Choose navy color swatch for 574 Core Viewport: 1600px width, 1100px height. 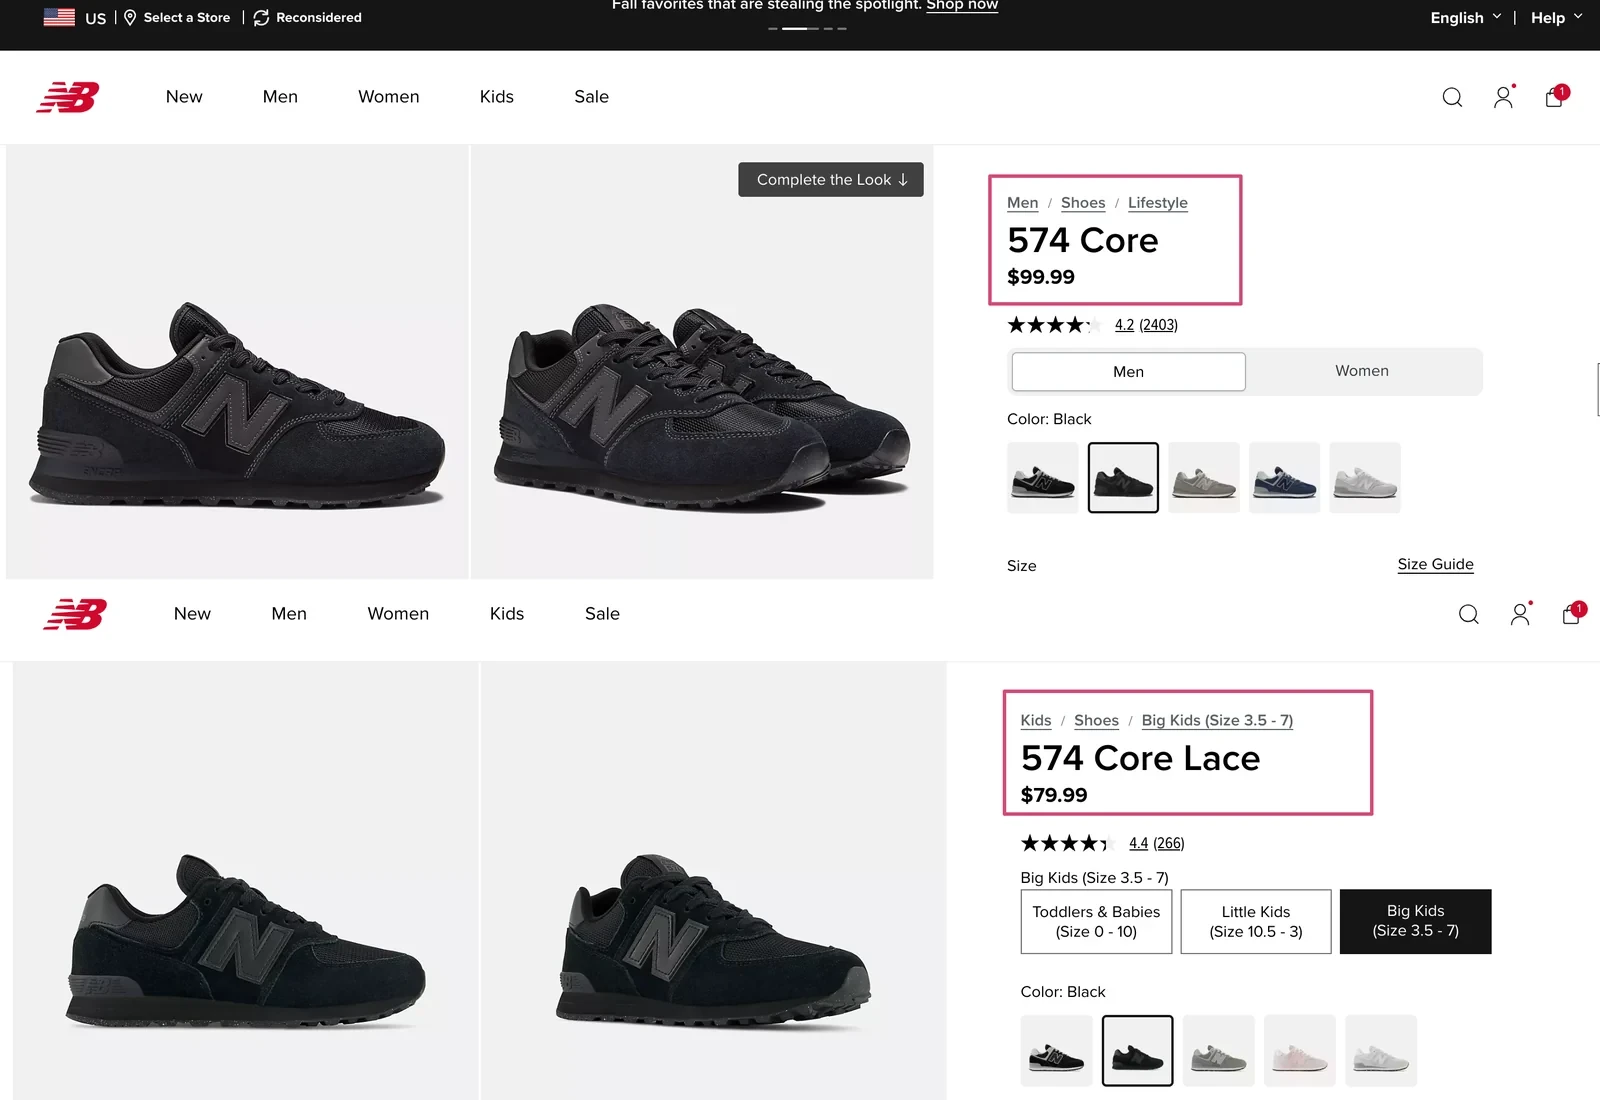[1284, 478]
